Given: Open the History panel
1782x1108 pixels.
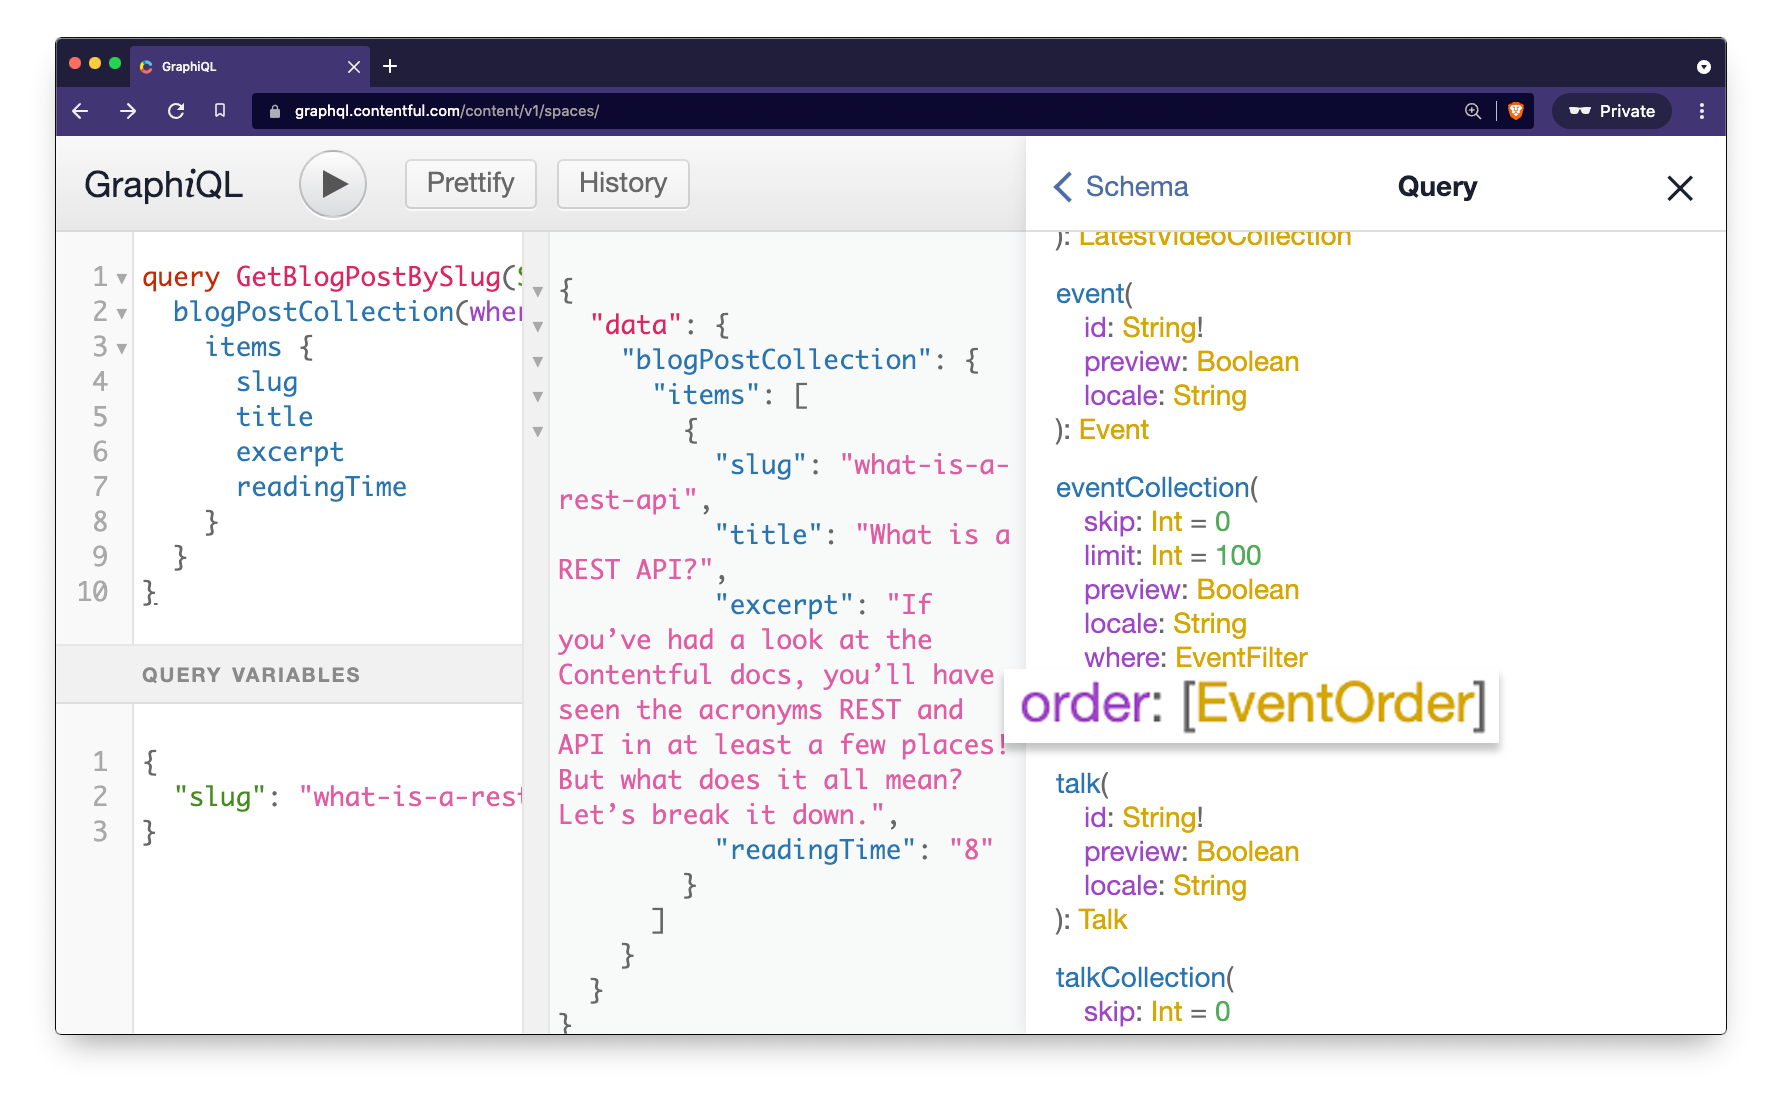Looking at the screenshot, I should (622, 184).
